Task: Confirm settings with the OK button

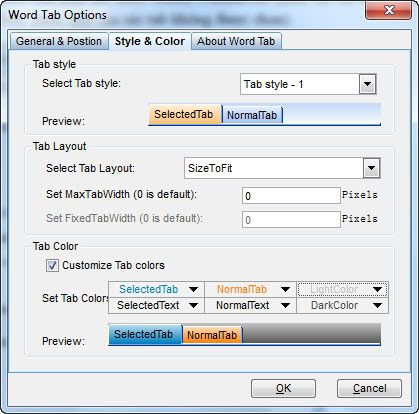Action: click(283, 388)
